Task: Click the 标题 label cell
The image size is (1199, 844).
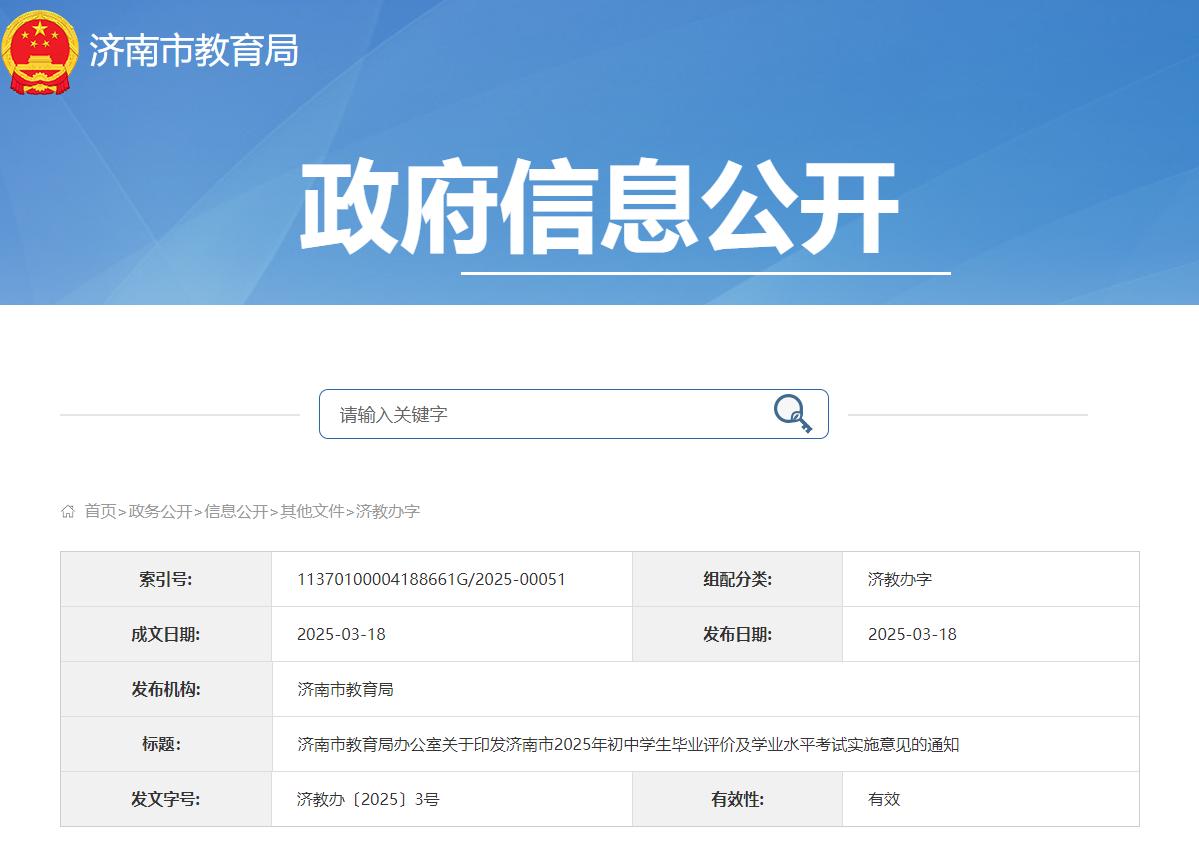Action: pos(166,745)
